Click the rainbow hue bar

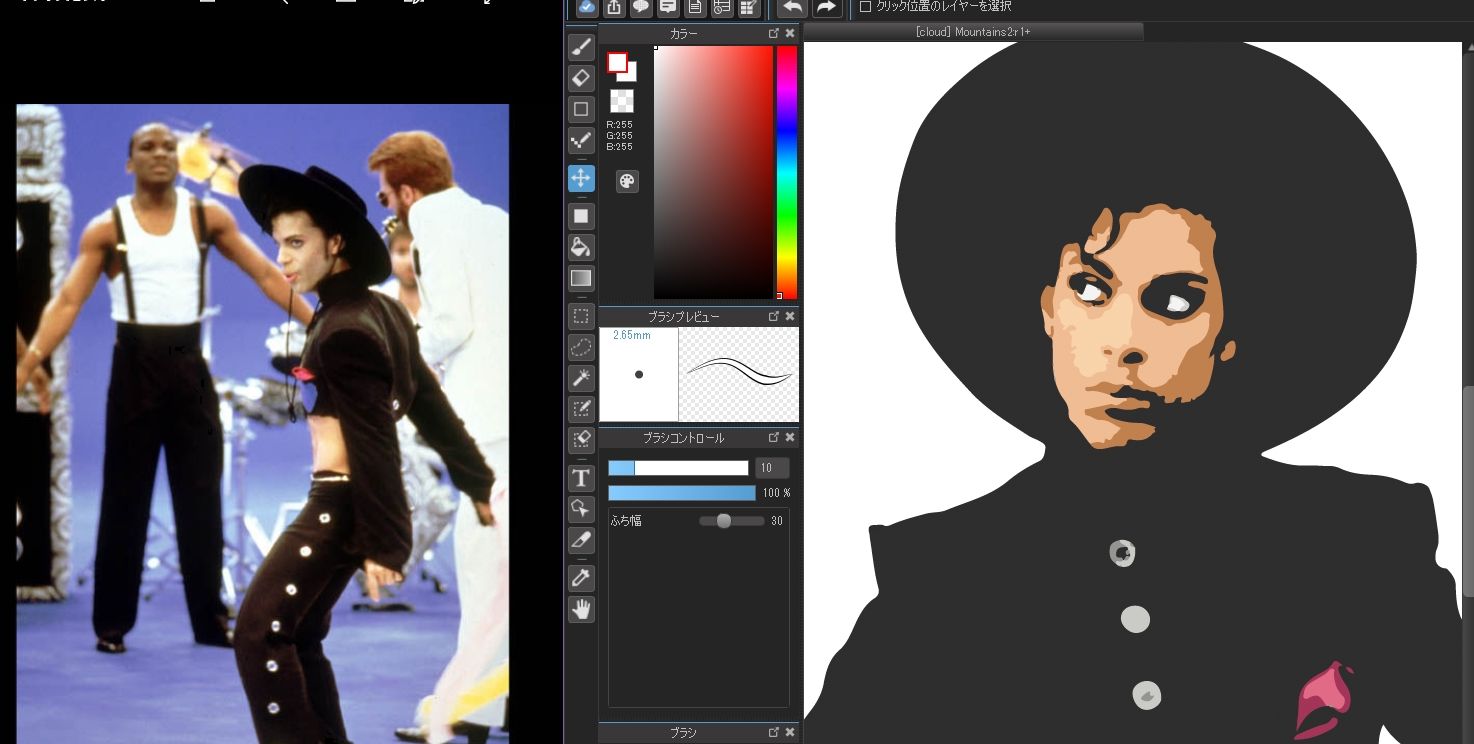click(787, 172)
